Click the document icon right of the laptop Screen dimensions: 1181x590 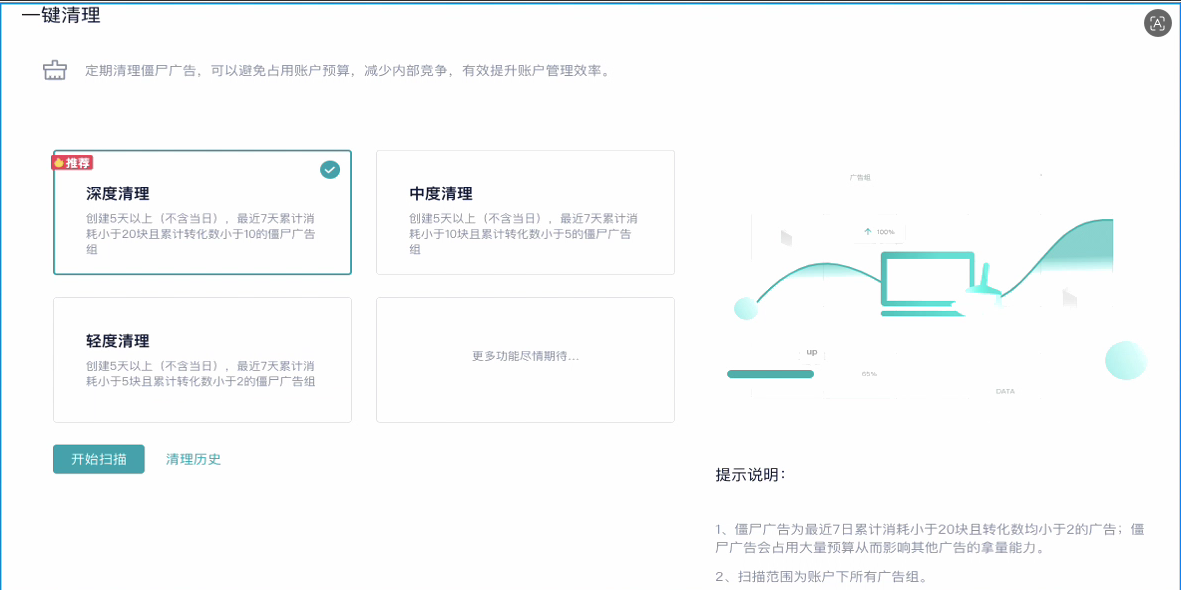click(1068, 297)
